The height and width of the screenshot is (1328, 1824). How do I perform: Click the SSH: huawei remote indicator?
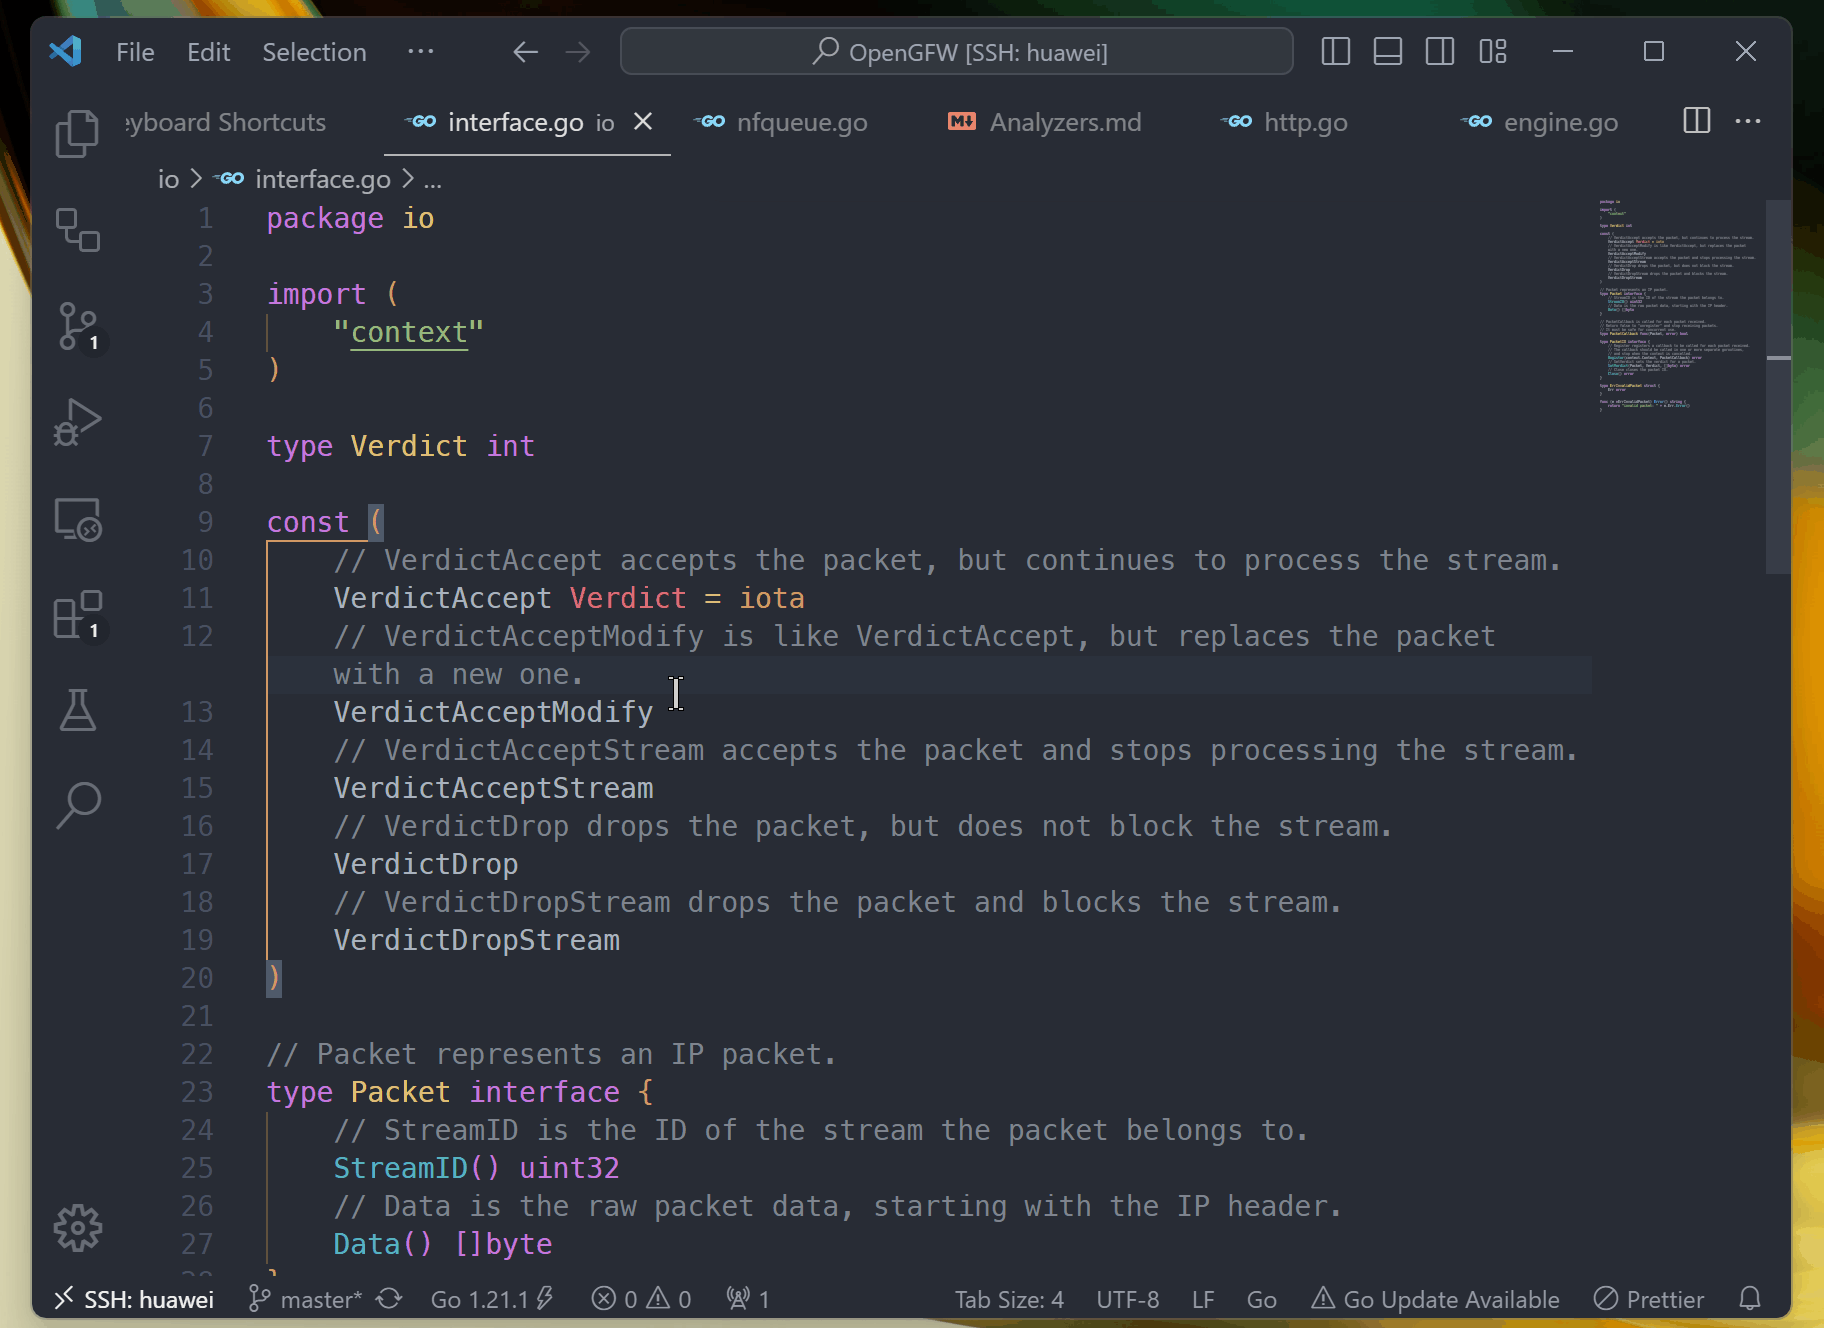(x=134, y=1299)
